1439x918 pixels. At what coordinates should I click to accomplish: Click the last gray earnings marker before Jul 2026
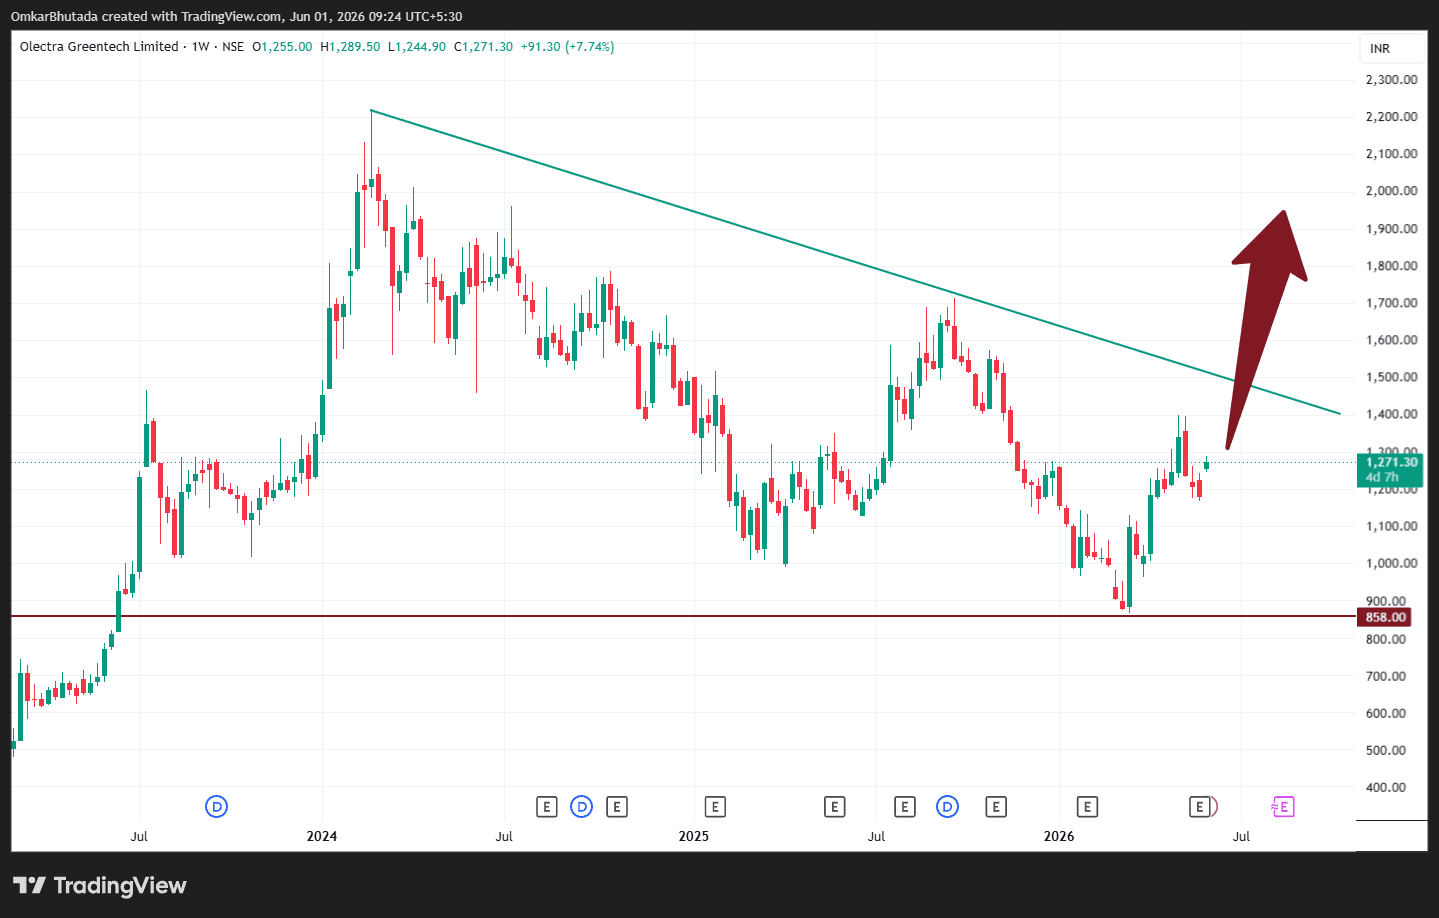point(1200,807)
